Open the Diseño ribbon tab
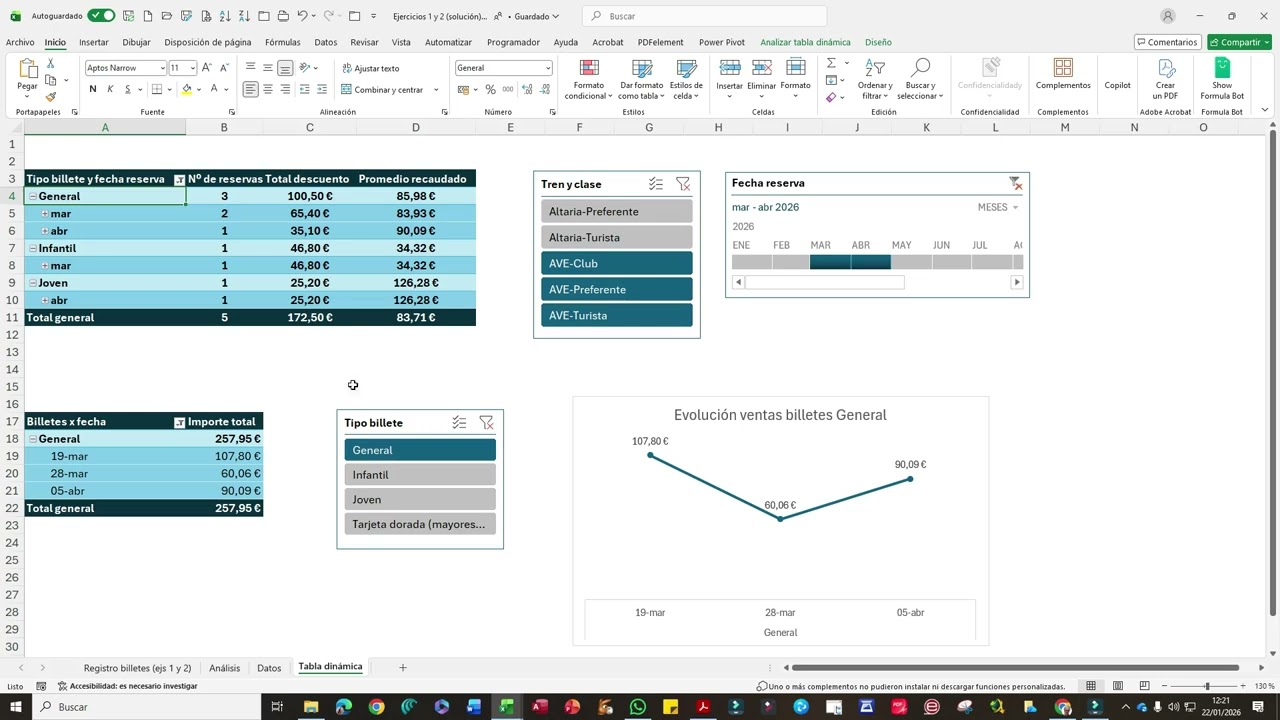 click(878, 42)
